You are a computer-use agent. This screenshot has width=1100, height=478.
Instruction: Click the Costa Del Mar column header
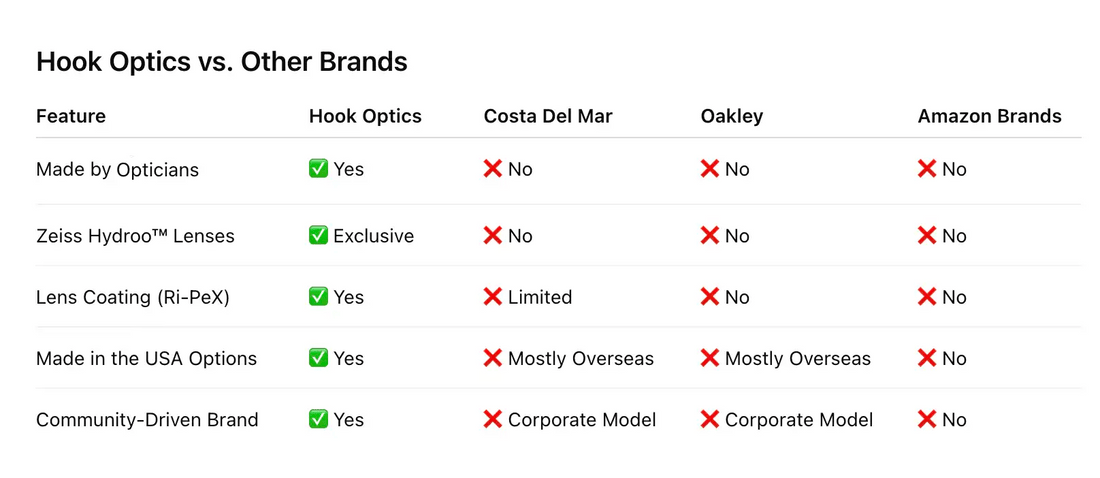click(x=548, y=116)
